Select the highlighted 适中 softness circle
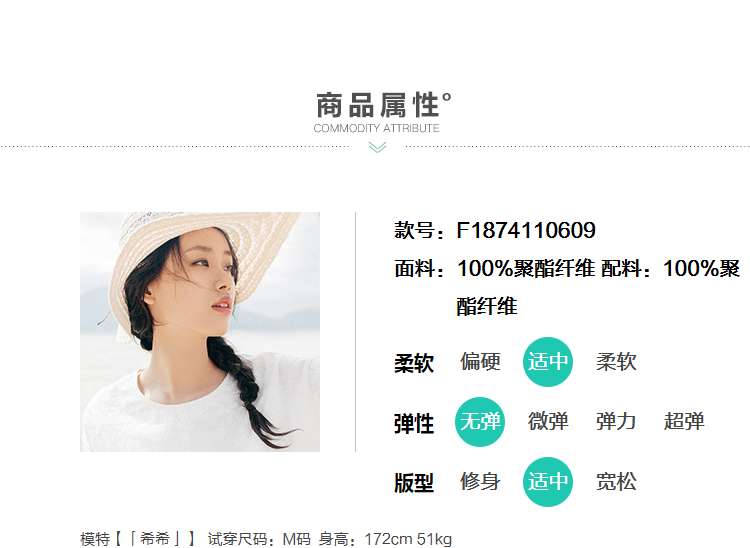The image size is (750, 548). point(548,362)
